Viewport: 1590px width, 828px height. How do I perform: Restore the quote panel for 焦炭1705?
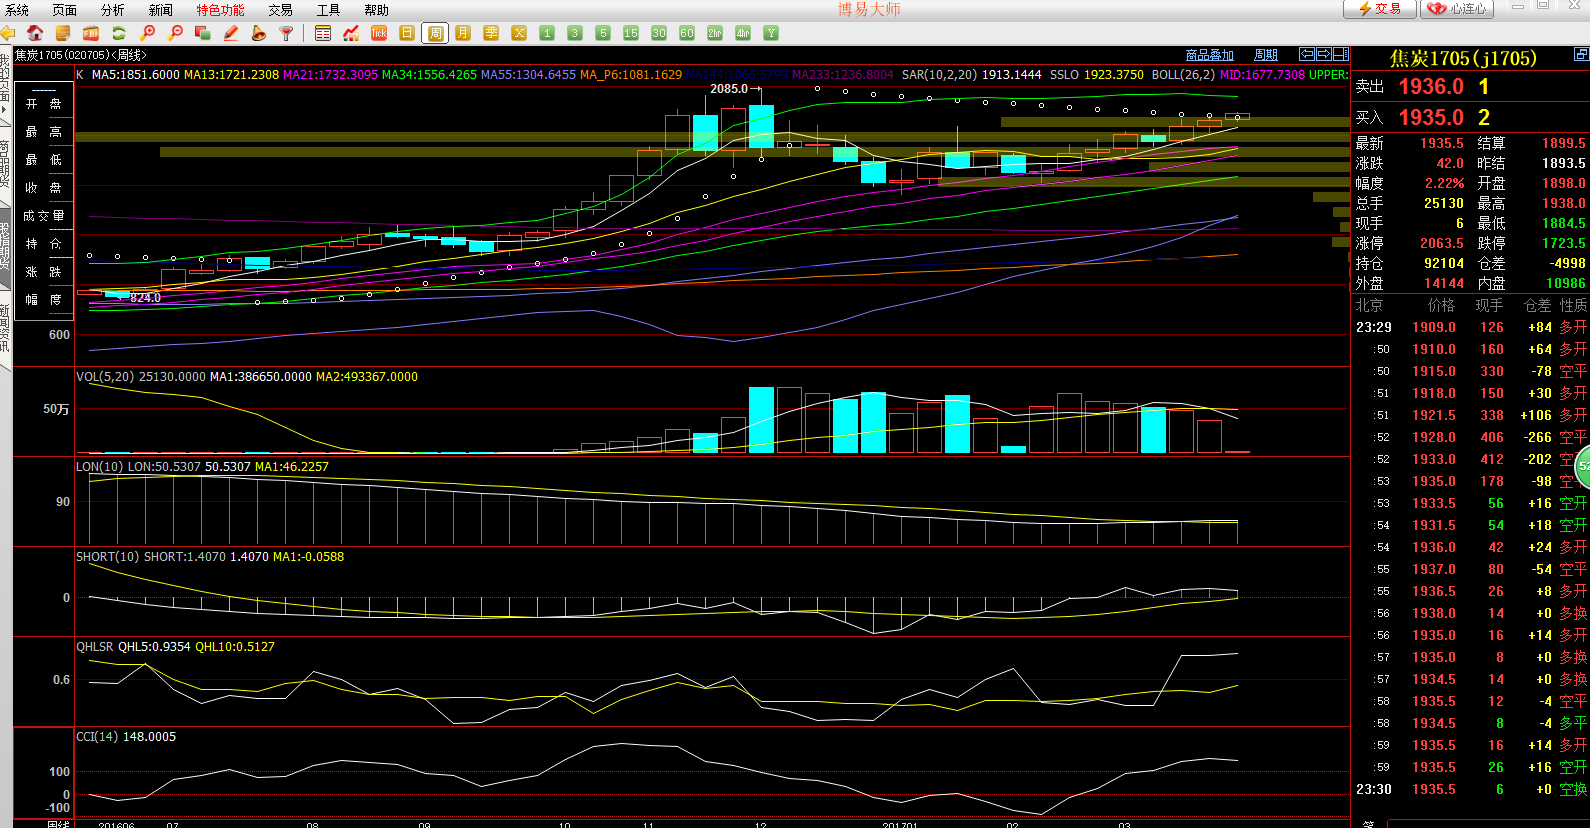(x=1582, y=52)
